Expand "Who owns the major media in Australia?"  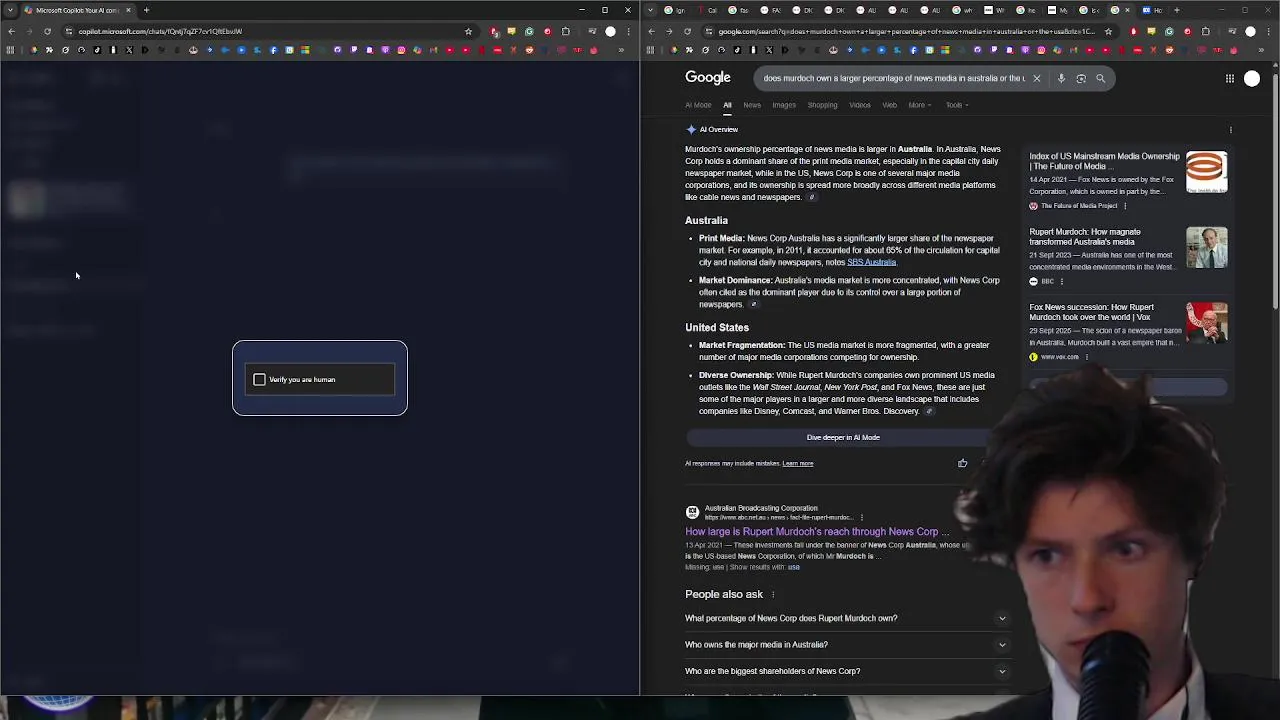847,645
